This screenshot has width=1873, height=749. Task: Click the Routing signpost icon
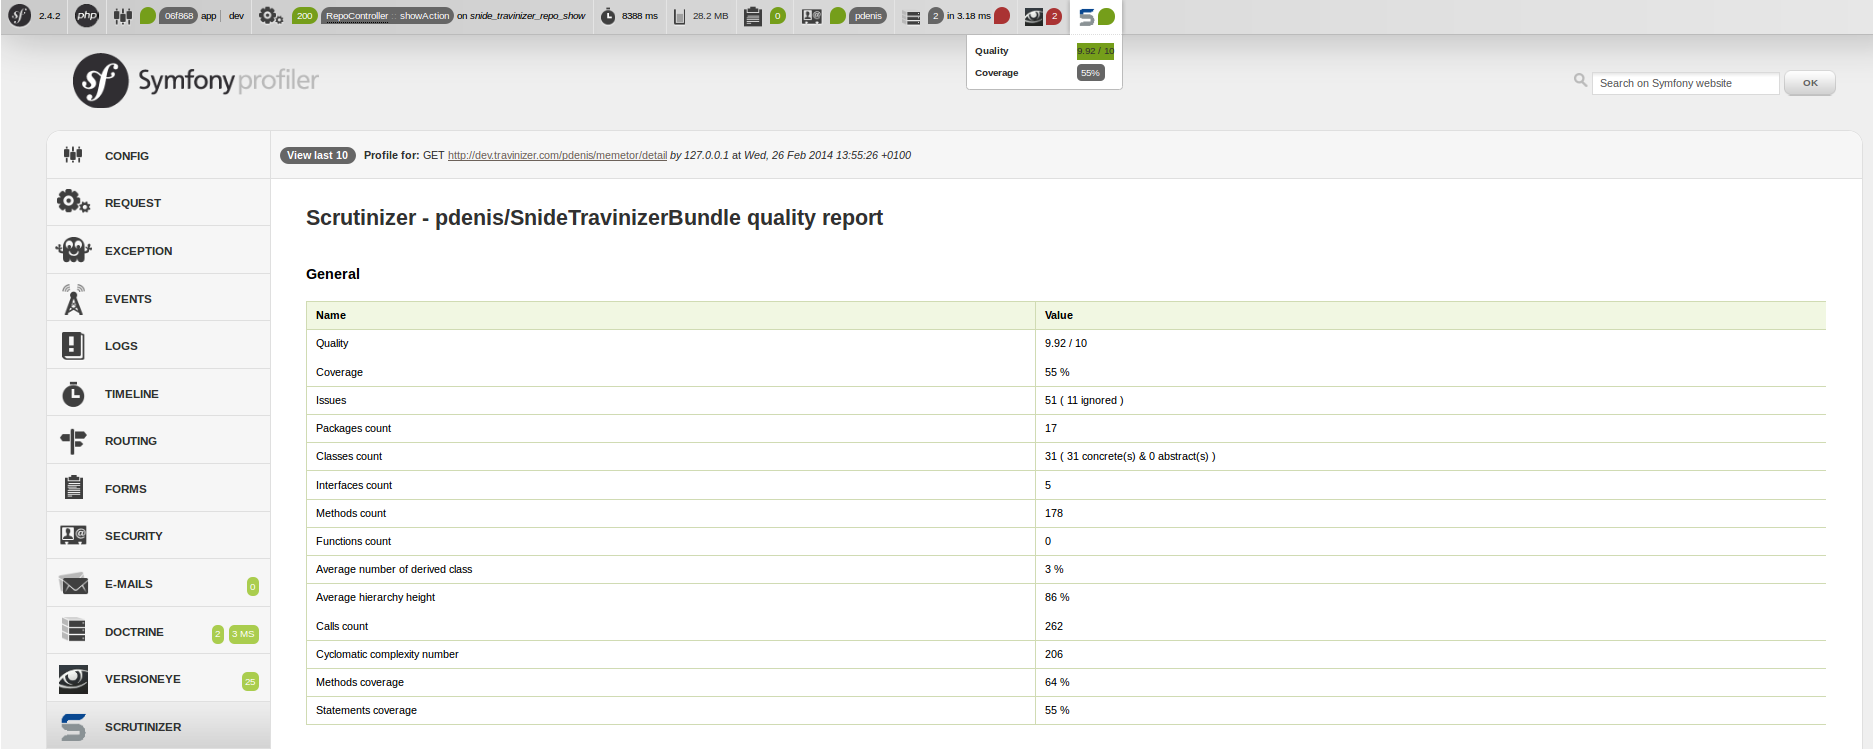point(73,441)
